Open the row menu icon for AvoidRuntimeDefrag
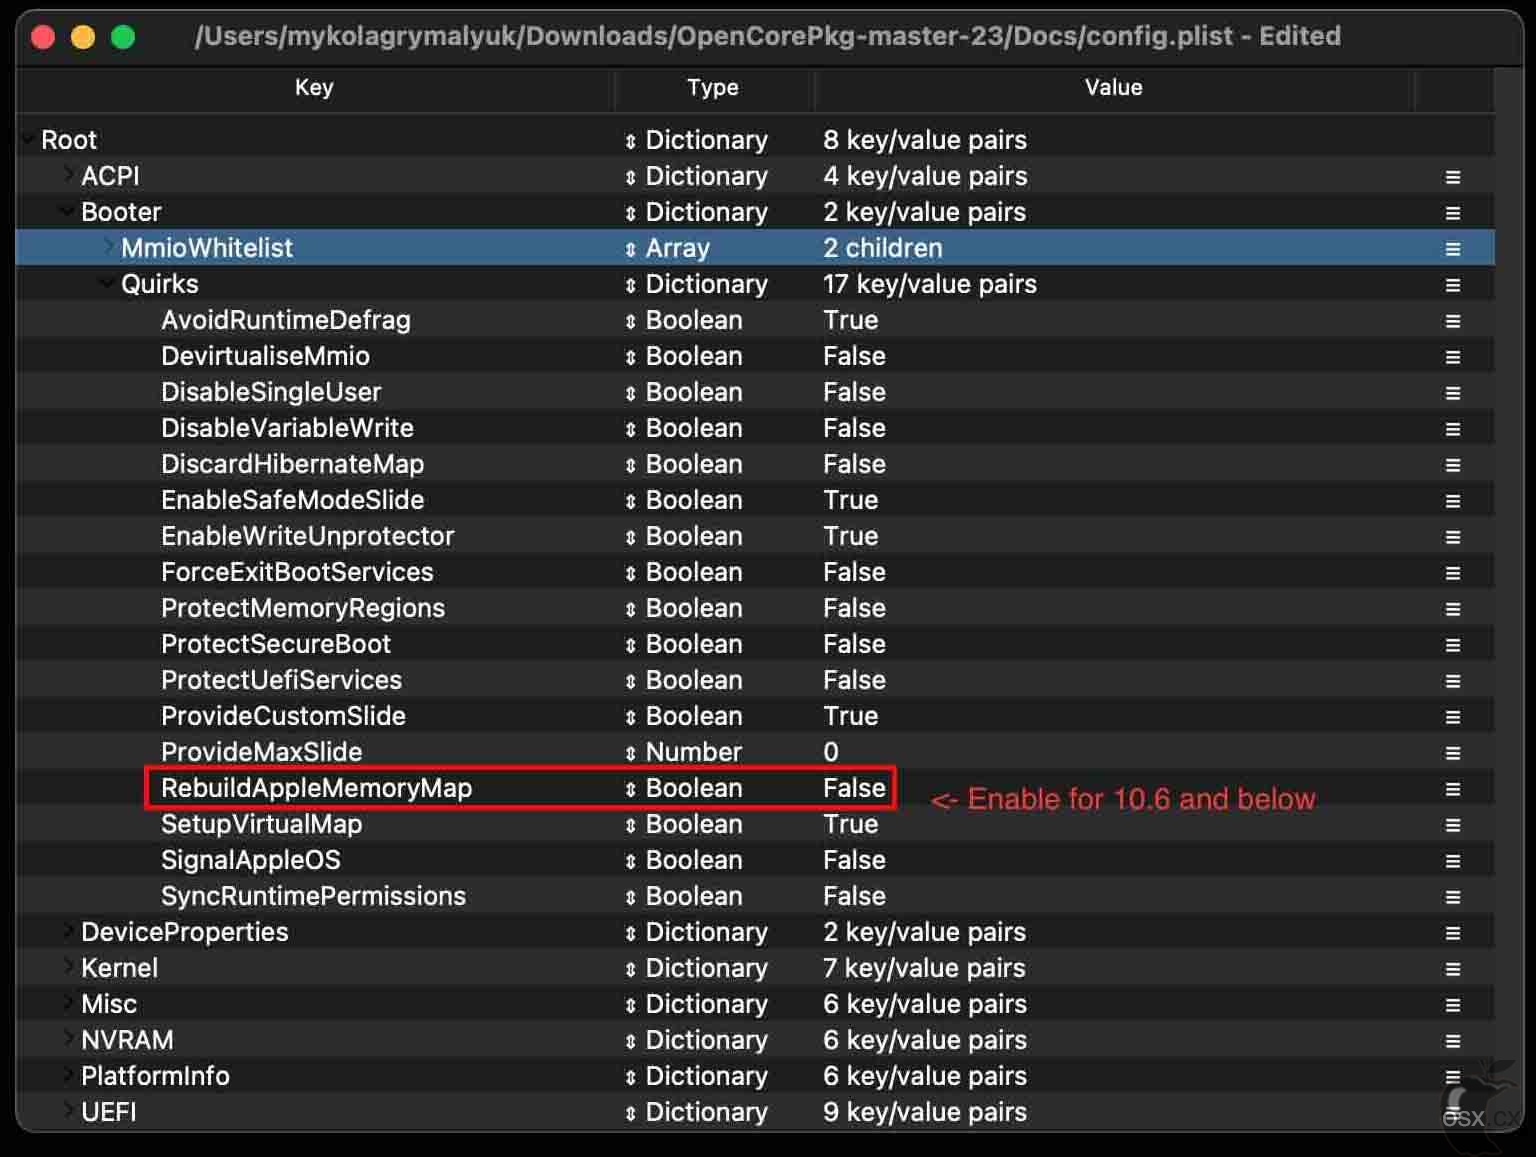Screen dimensions: 1536x1157 tap(1452, 321)
